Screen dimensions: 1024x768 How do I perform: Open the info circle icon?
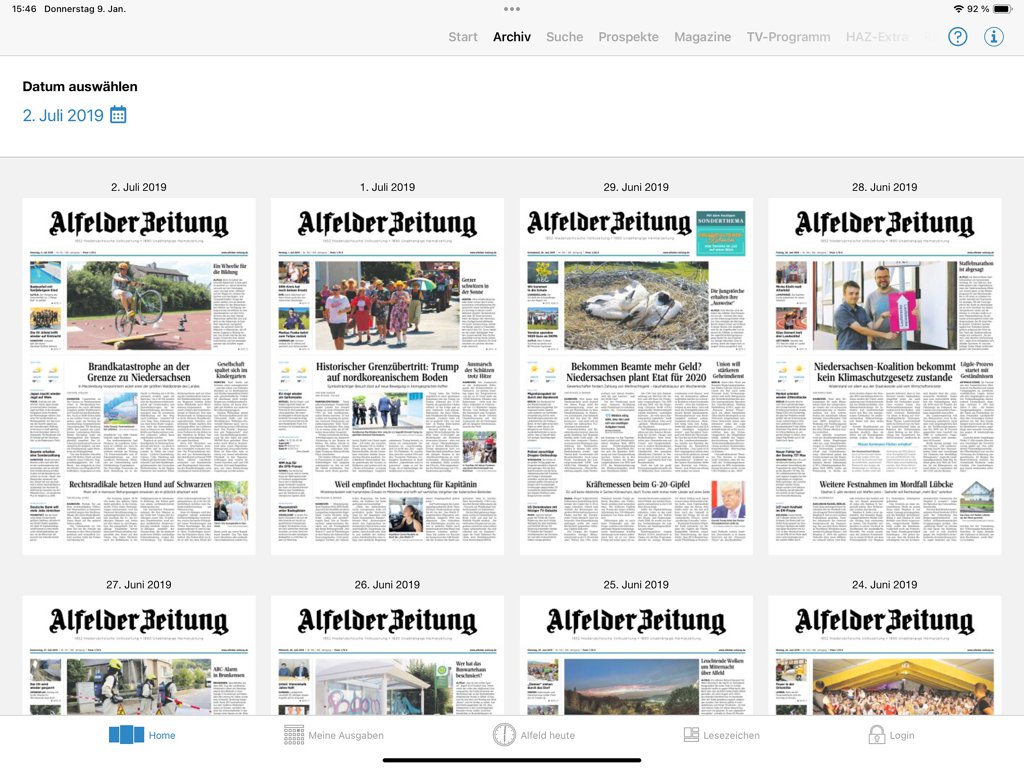993,37
